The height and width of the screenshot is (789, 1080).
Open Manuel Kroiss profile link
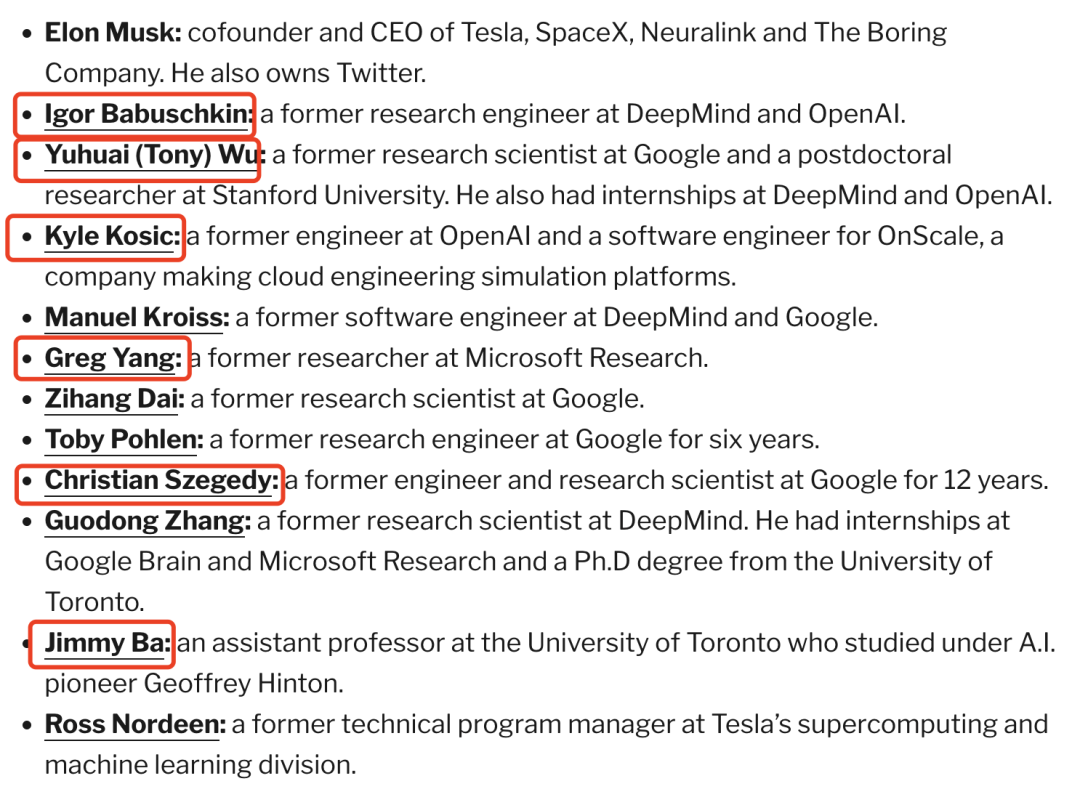[x=136, y=318]
